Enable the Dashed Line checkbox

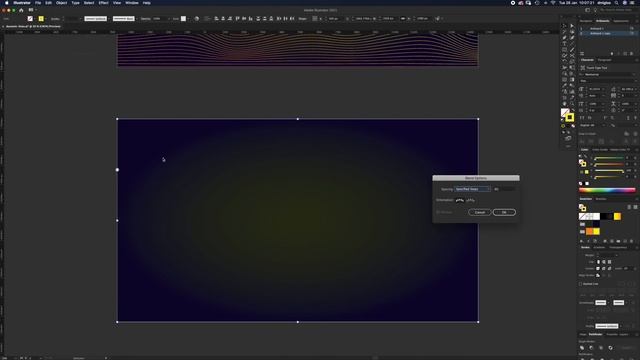580,284
